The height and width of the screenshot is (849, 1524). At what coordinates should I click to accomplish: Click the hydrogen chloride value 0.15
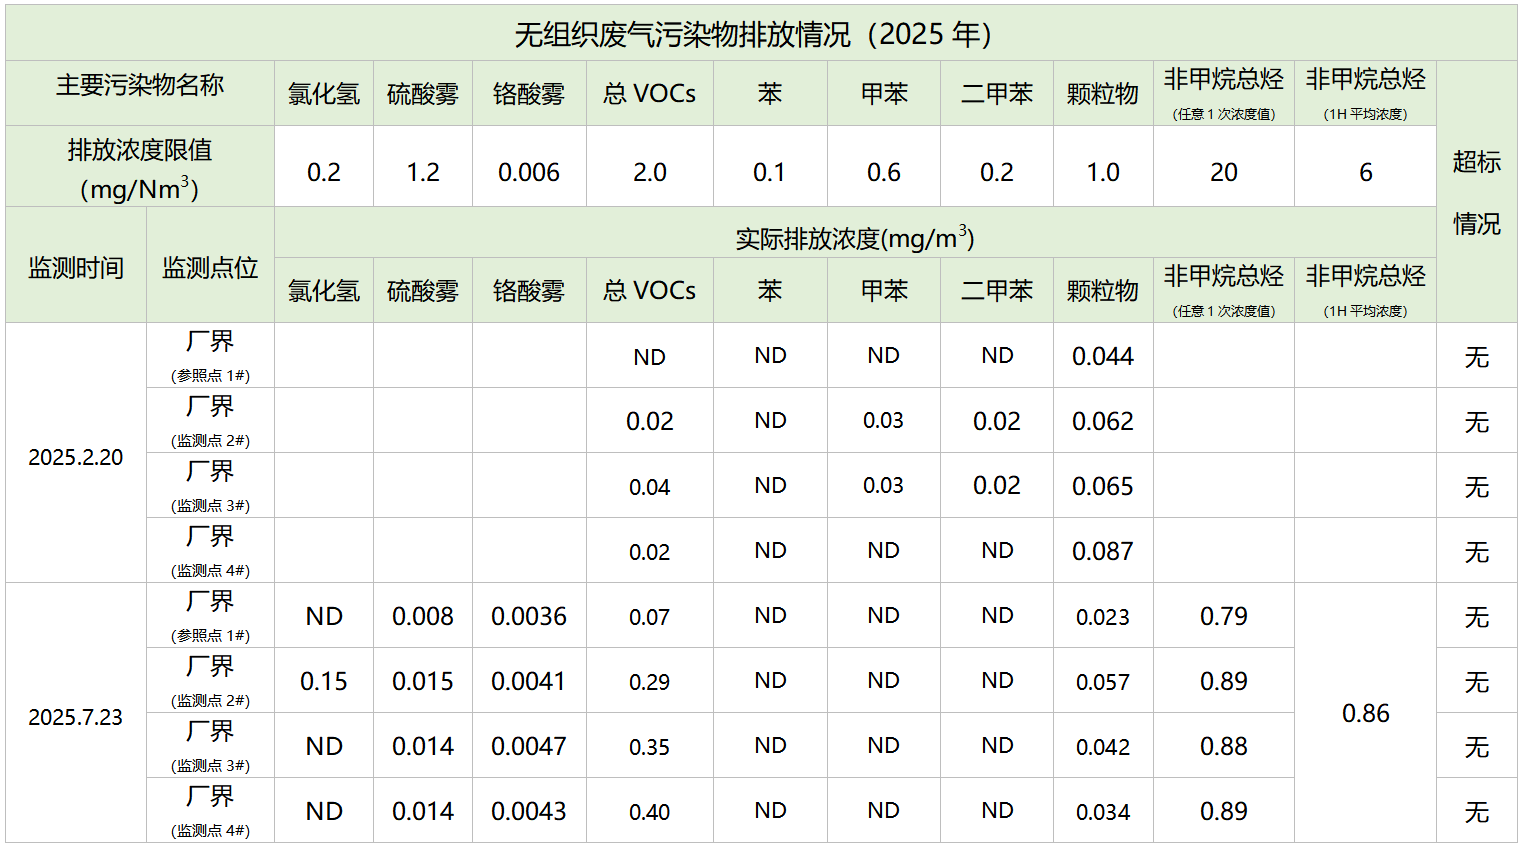click(x=324, y=681)
